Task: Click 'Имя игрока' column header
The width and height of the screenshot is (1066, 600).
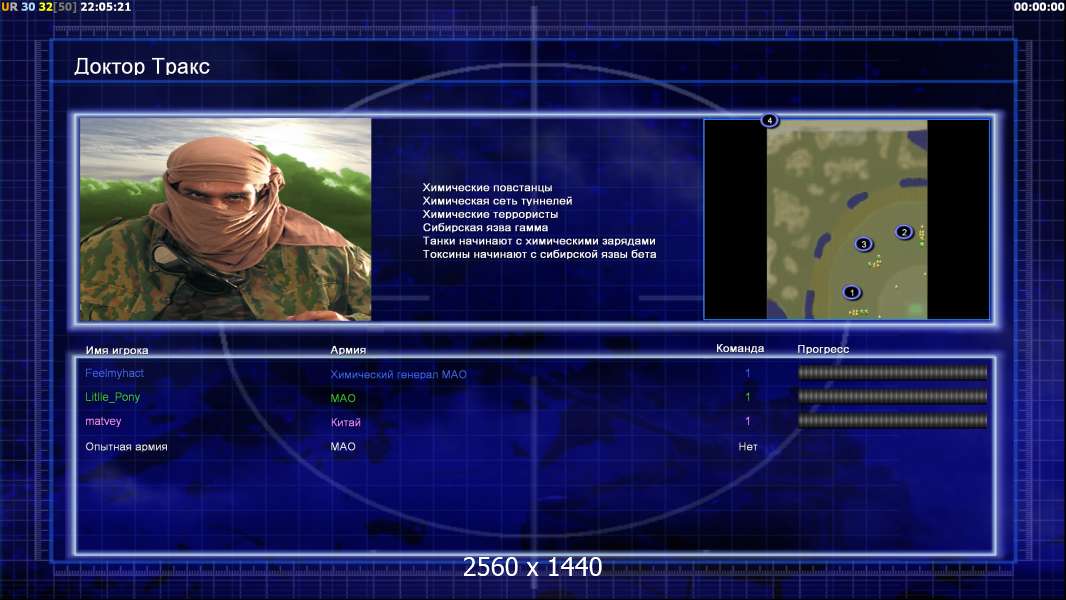Action: click(116, 351)
